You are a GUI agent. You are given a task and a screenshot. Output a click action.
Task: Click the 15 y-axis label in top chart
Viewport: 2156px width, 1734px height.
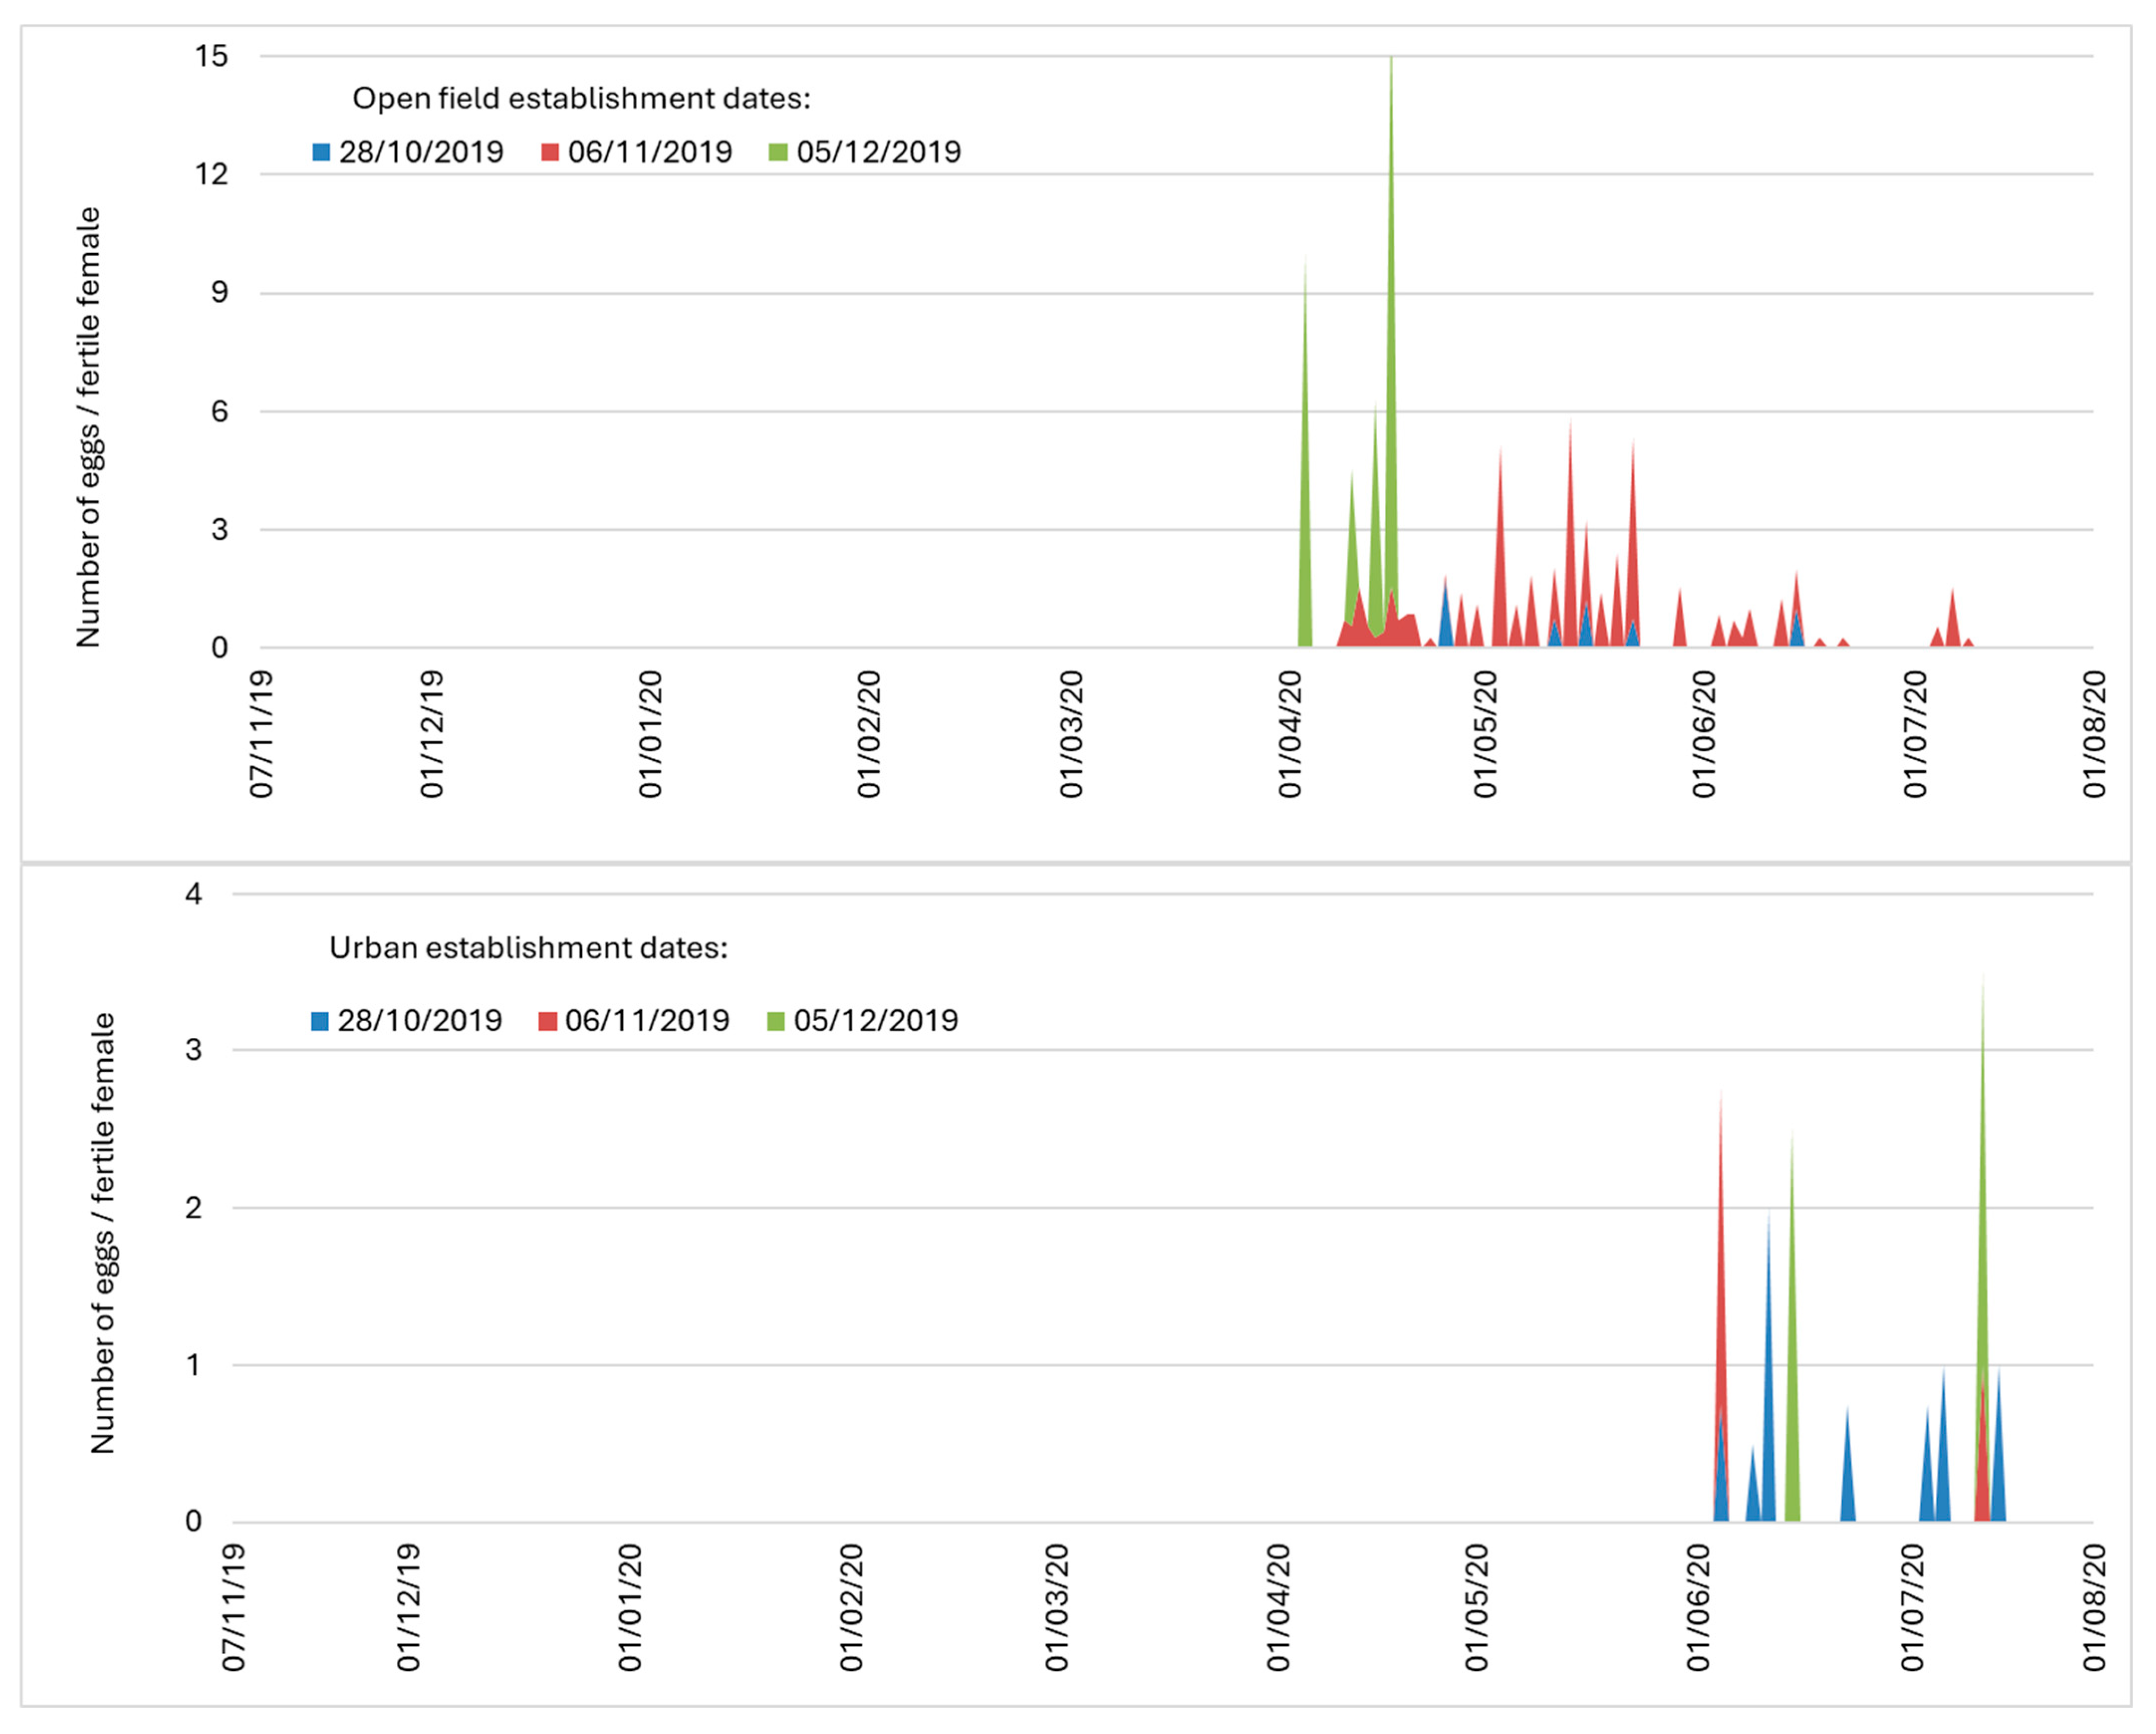pyautogui.click(x=211, y=56)
